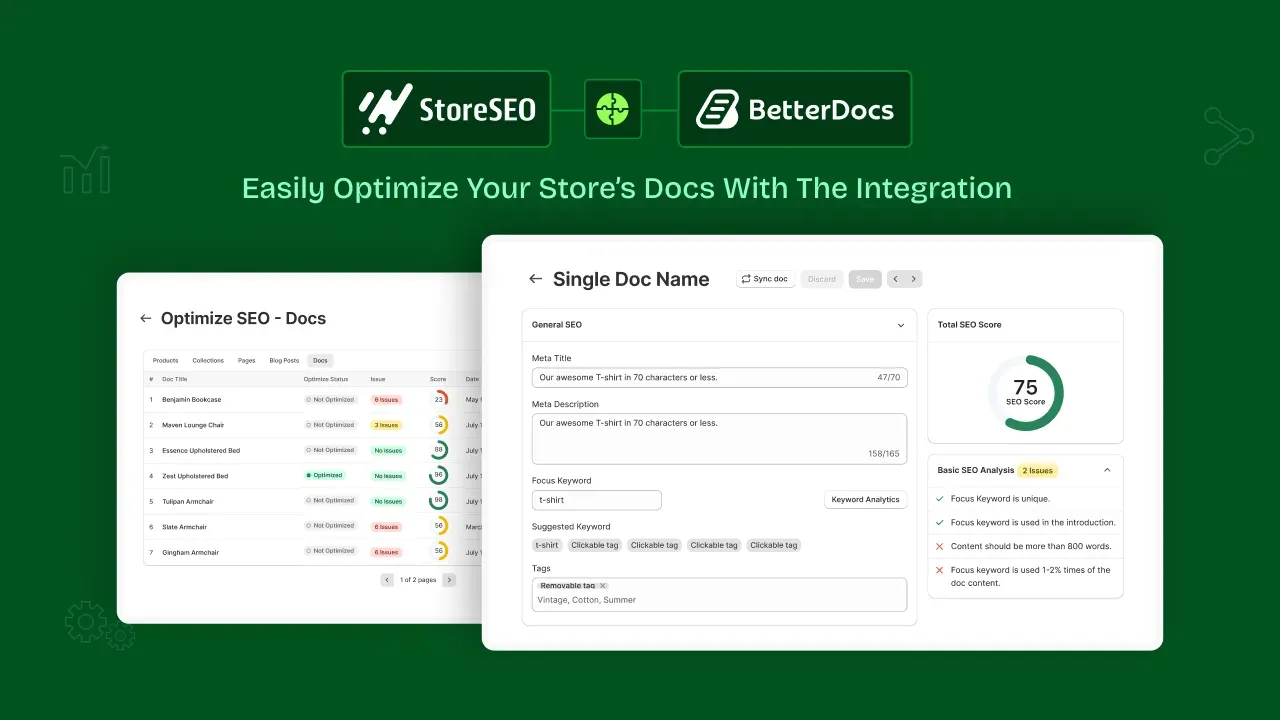Switch to the Collections tab

tap(208, 360)
